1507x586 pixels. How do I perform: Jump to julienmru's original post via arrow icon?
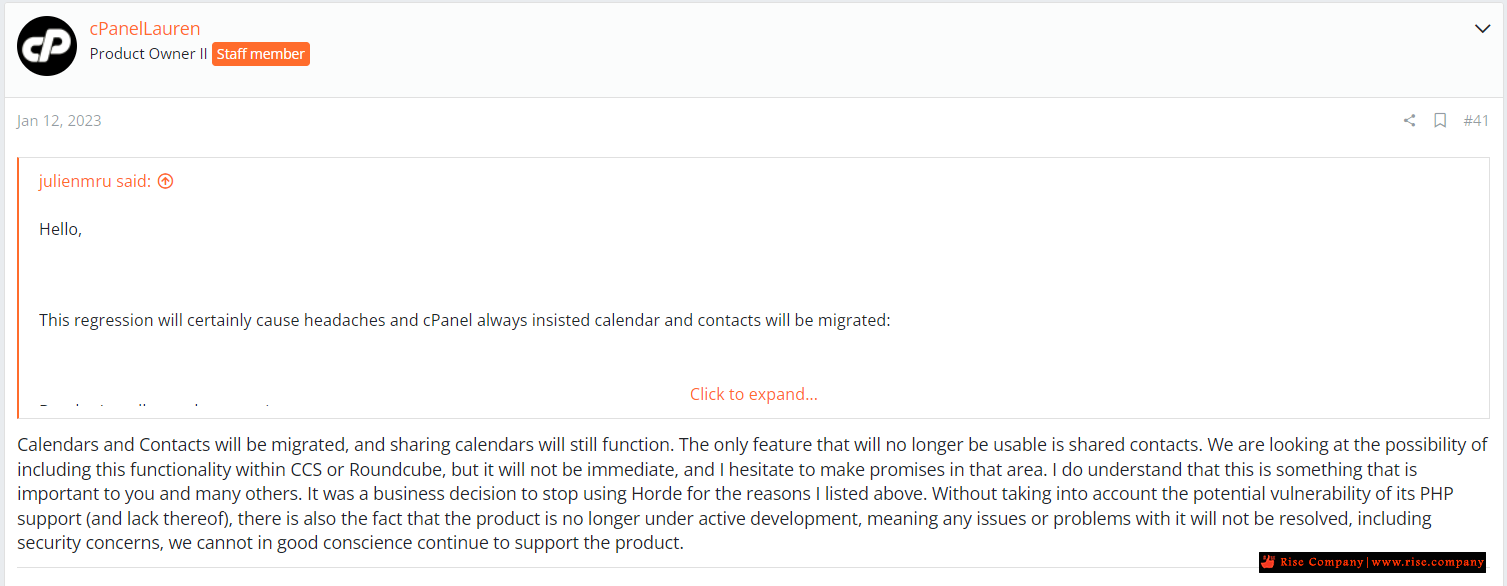(166, 181)
